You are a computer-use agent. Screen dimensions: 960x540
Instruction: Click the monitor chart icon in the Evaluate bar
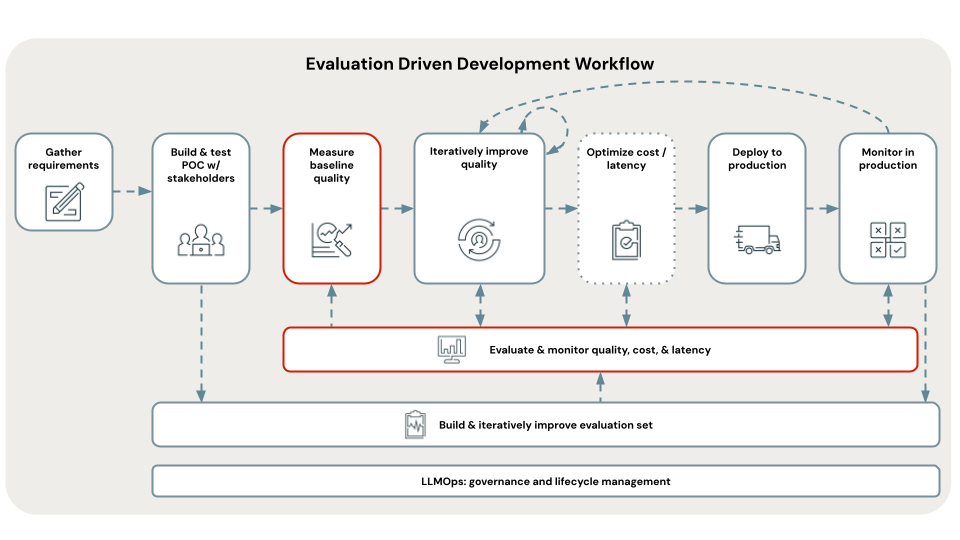451,350
